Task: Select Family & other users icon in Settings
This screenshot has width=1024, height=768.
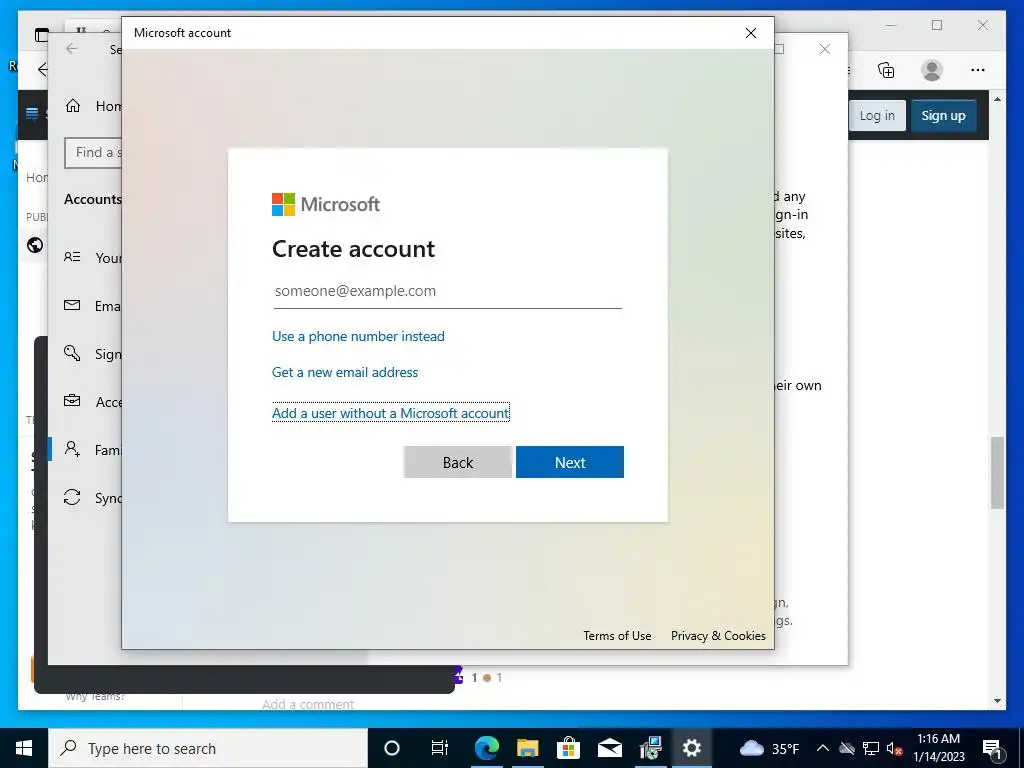Action: (x=72, y=449)
